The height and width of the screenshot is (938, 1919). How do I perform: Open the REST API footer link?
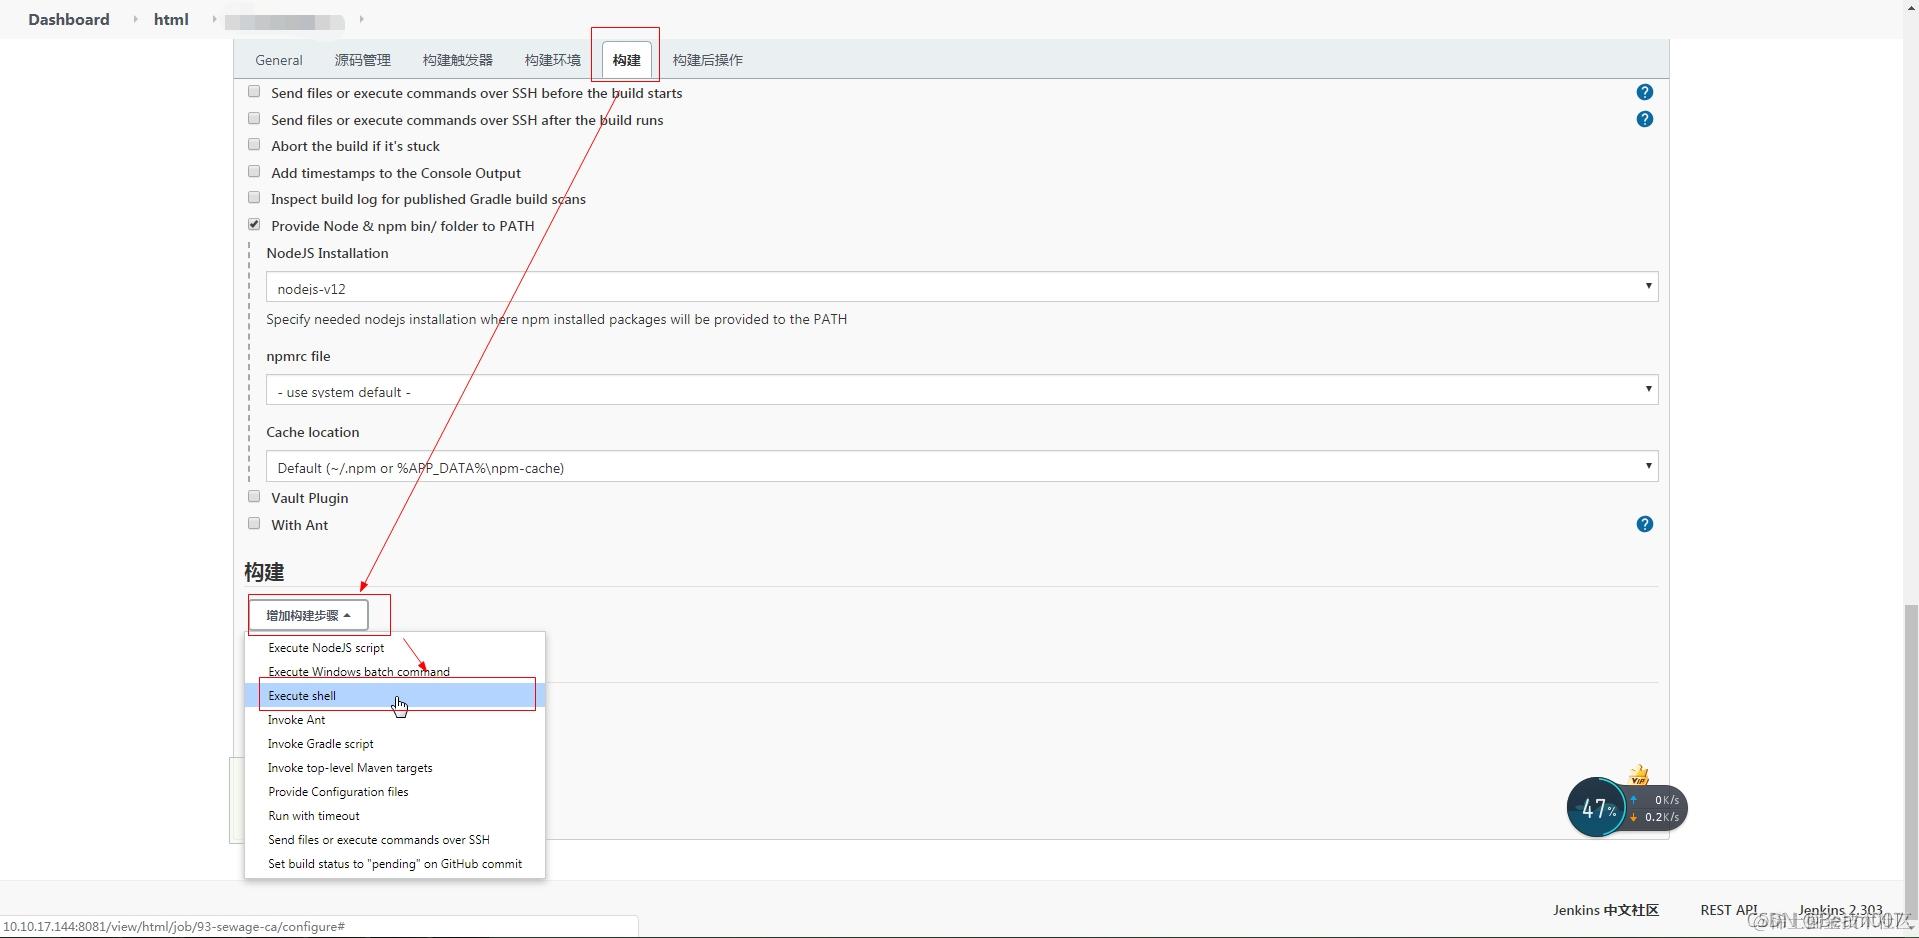1728,910
